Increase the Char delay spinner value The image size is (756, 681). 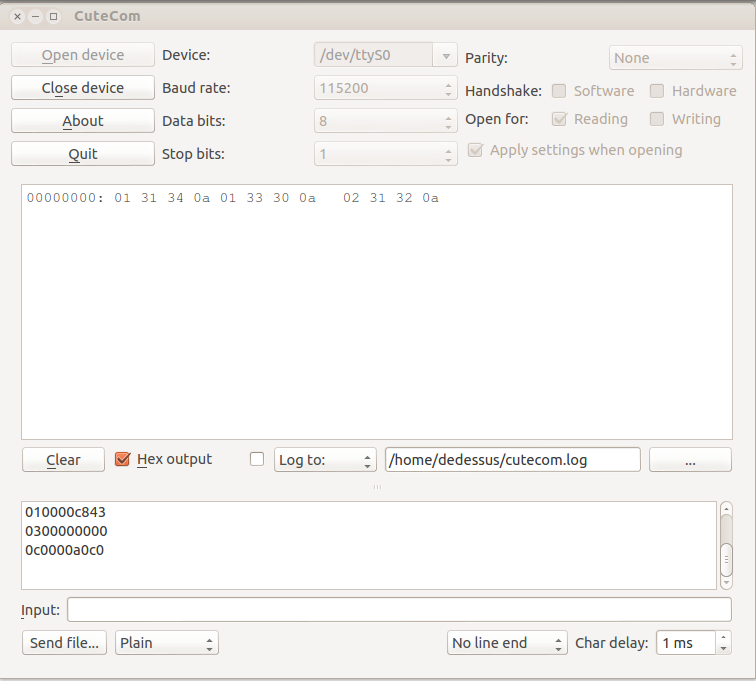(723, 637)
